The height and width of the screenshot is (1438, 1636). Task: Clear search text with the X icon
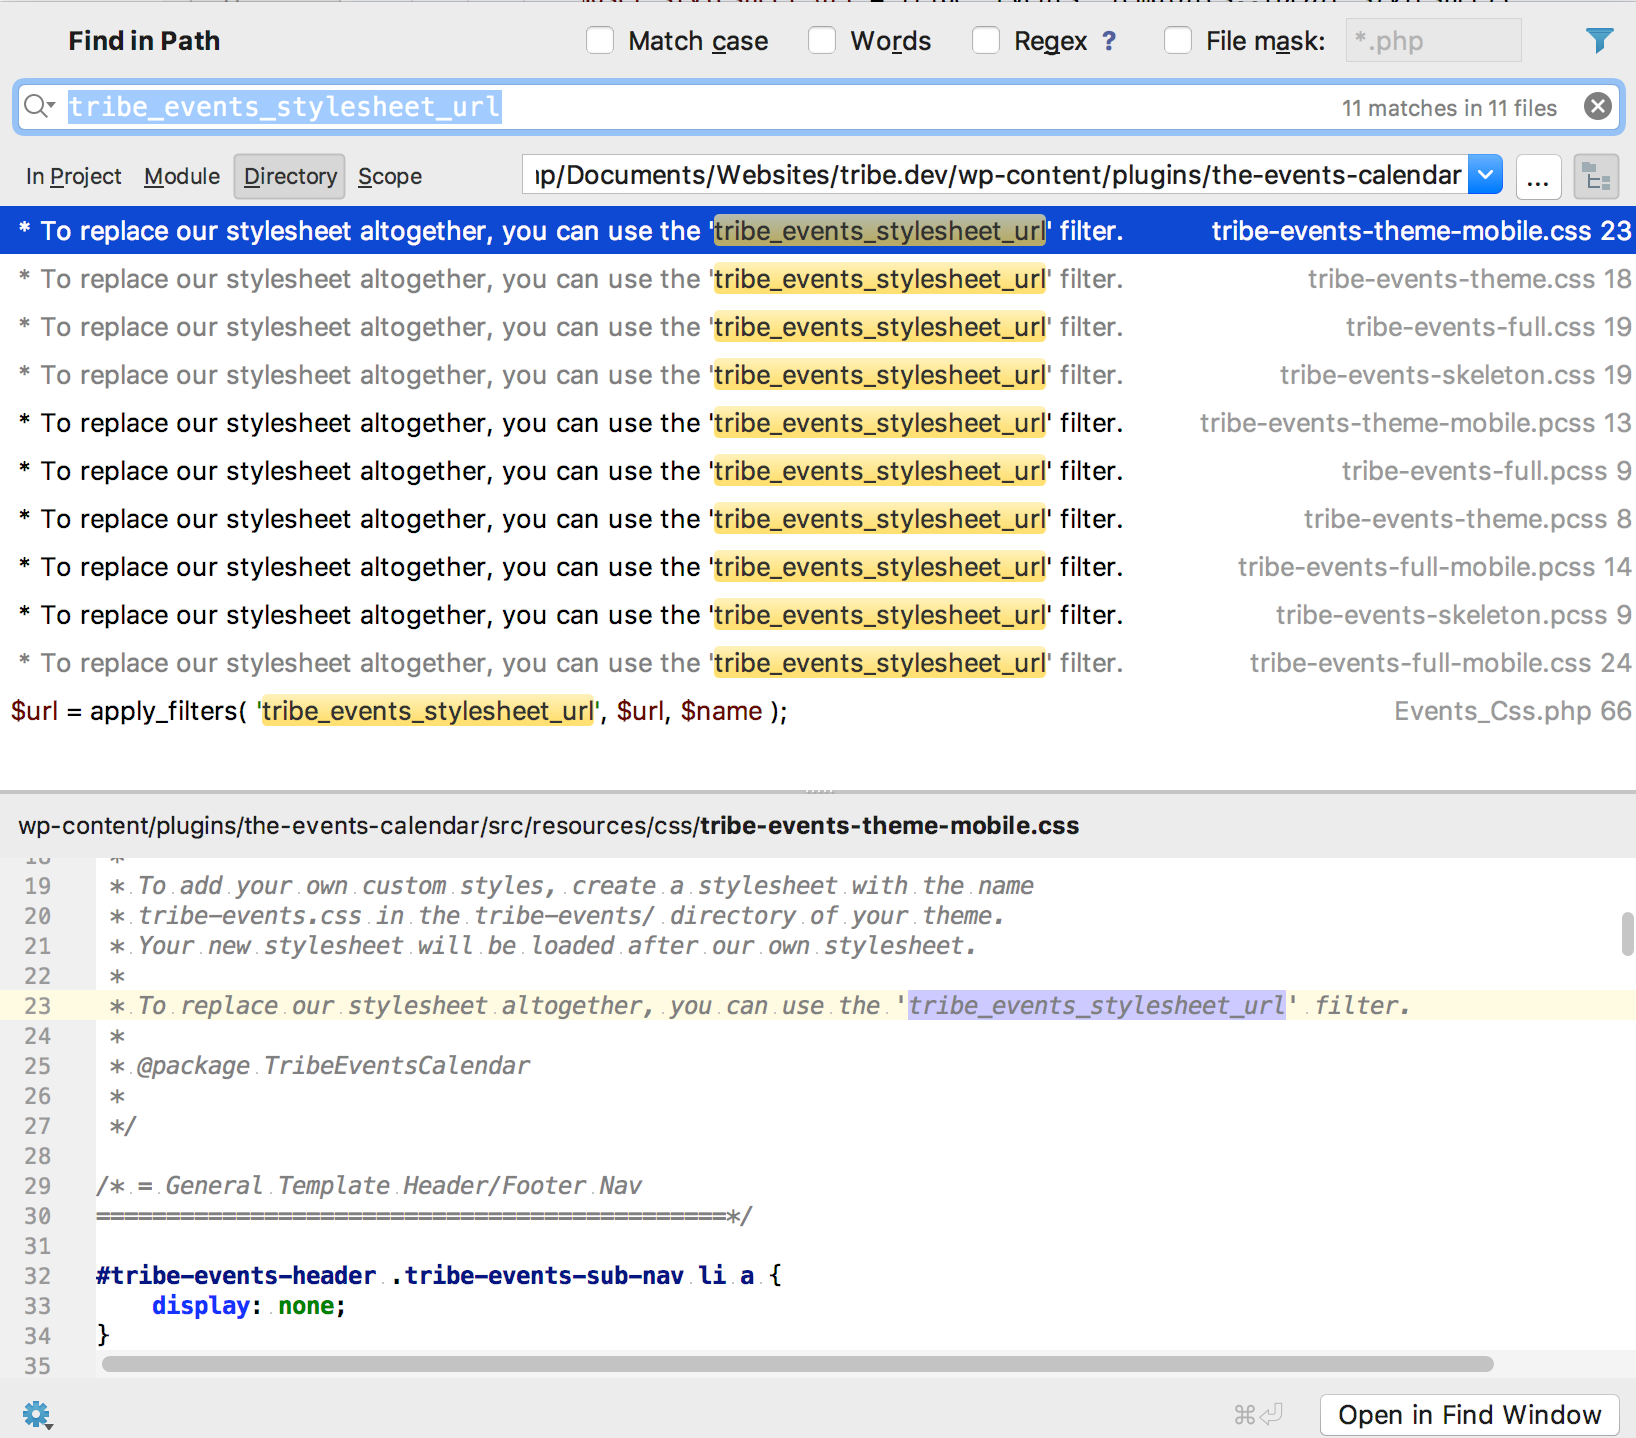[x=1597, y=106]
